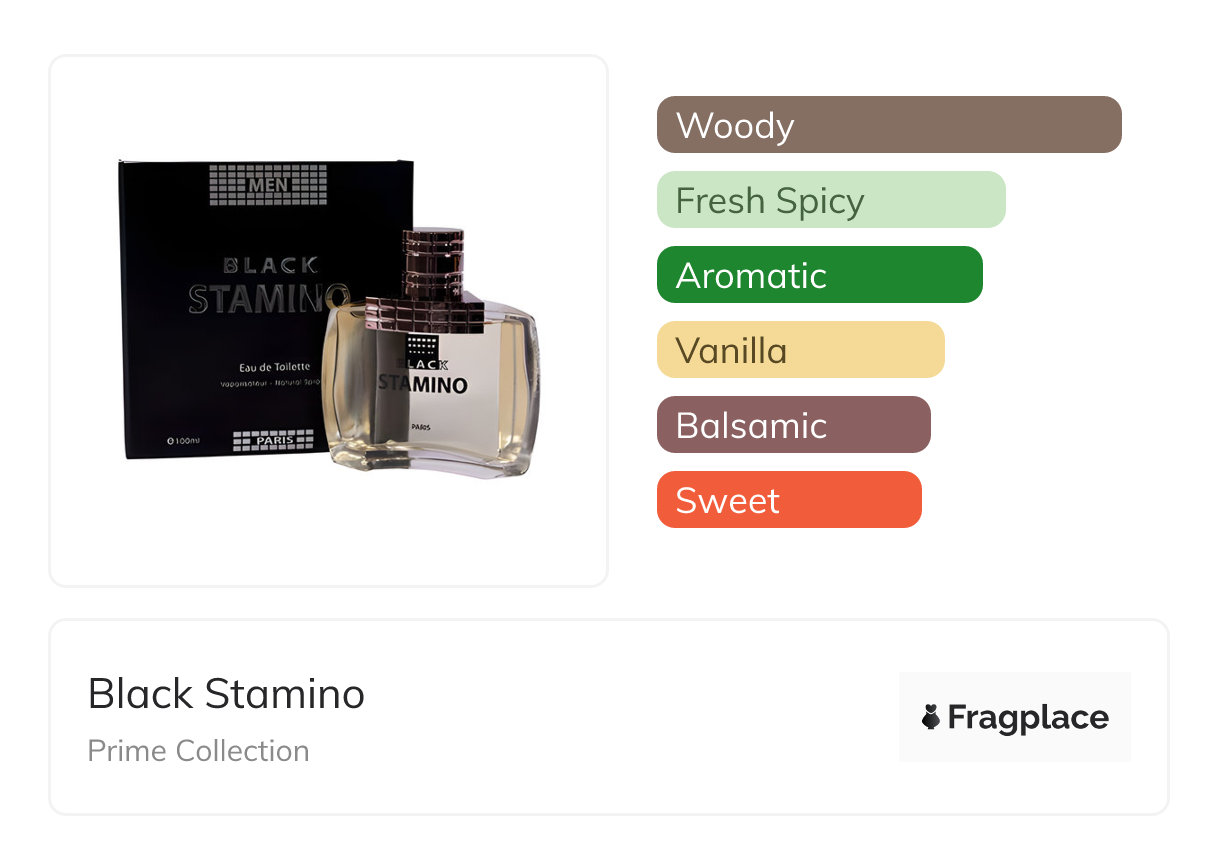The height and width of the screenshot is (864, 1218).
Task: Click the MEN label atop the box
Action: 265,184
